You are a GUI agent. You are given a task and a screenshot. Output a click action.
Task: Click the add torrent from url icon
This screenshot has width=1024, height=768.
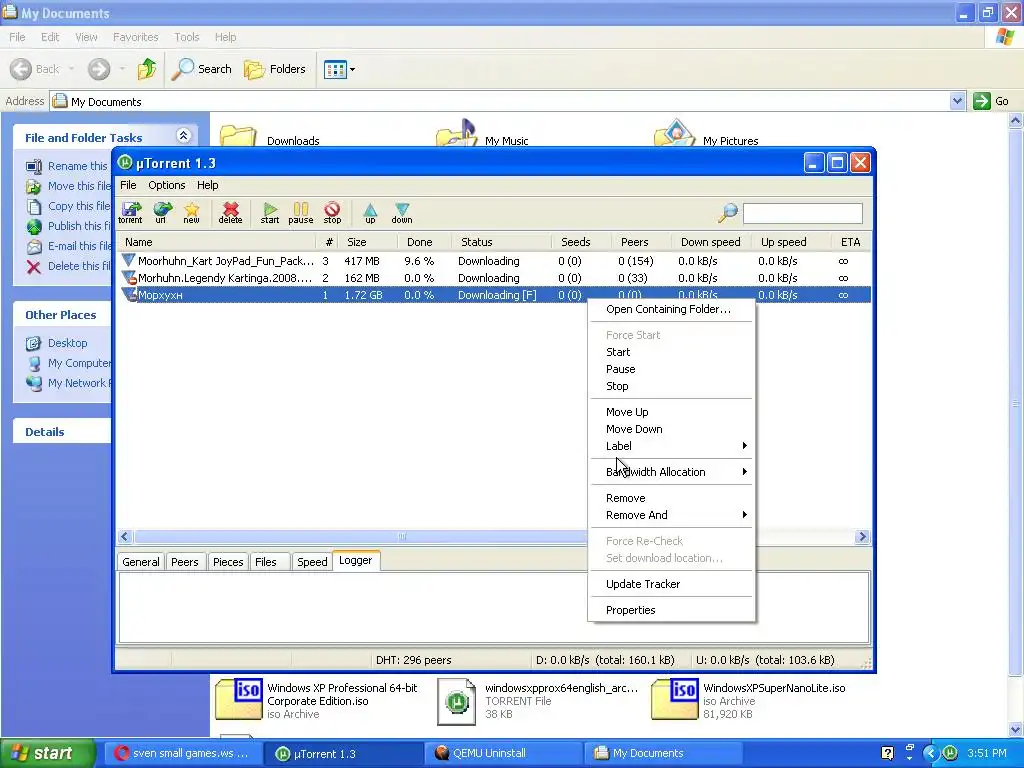click(161, 213)
